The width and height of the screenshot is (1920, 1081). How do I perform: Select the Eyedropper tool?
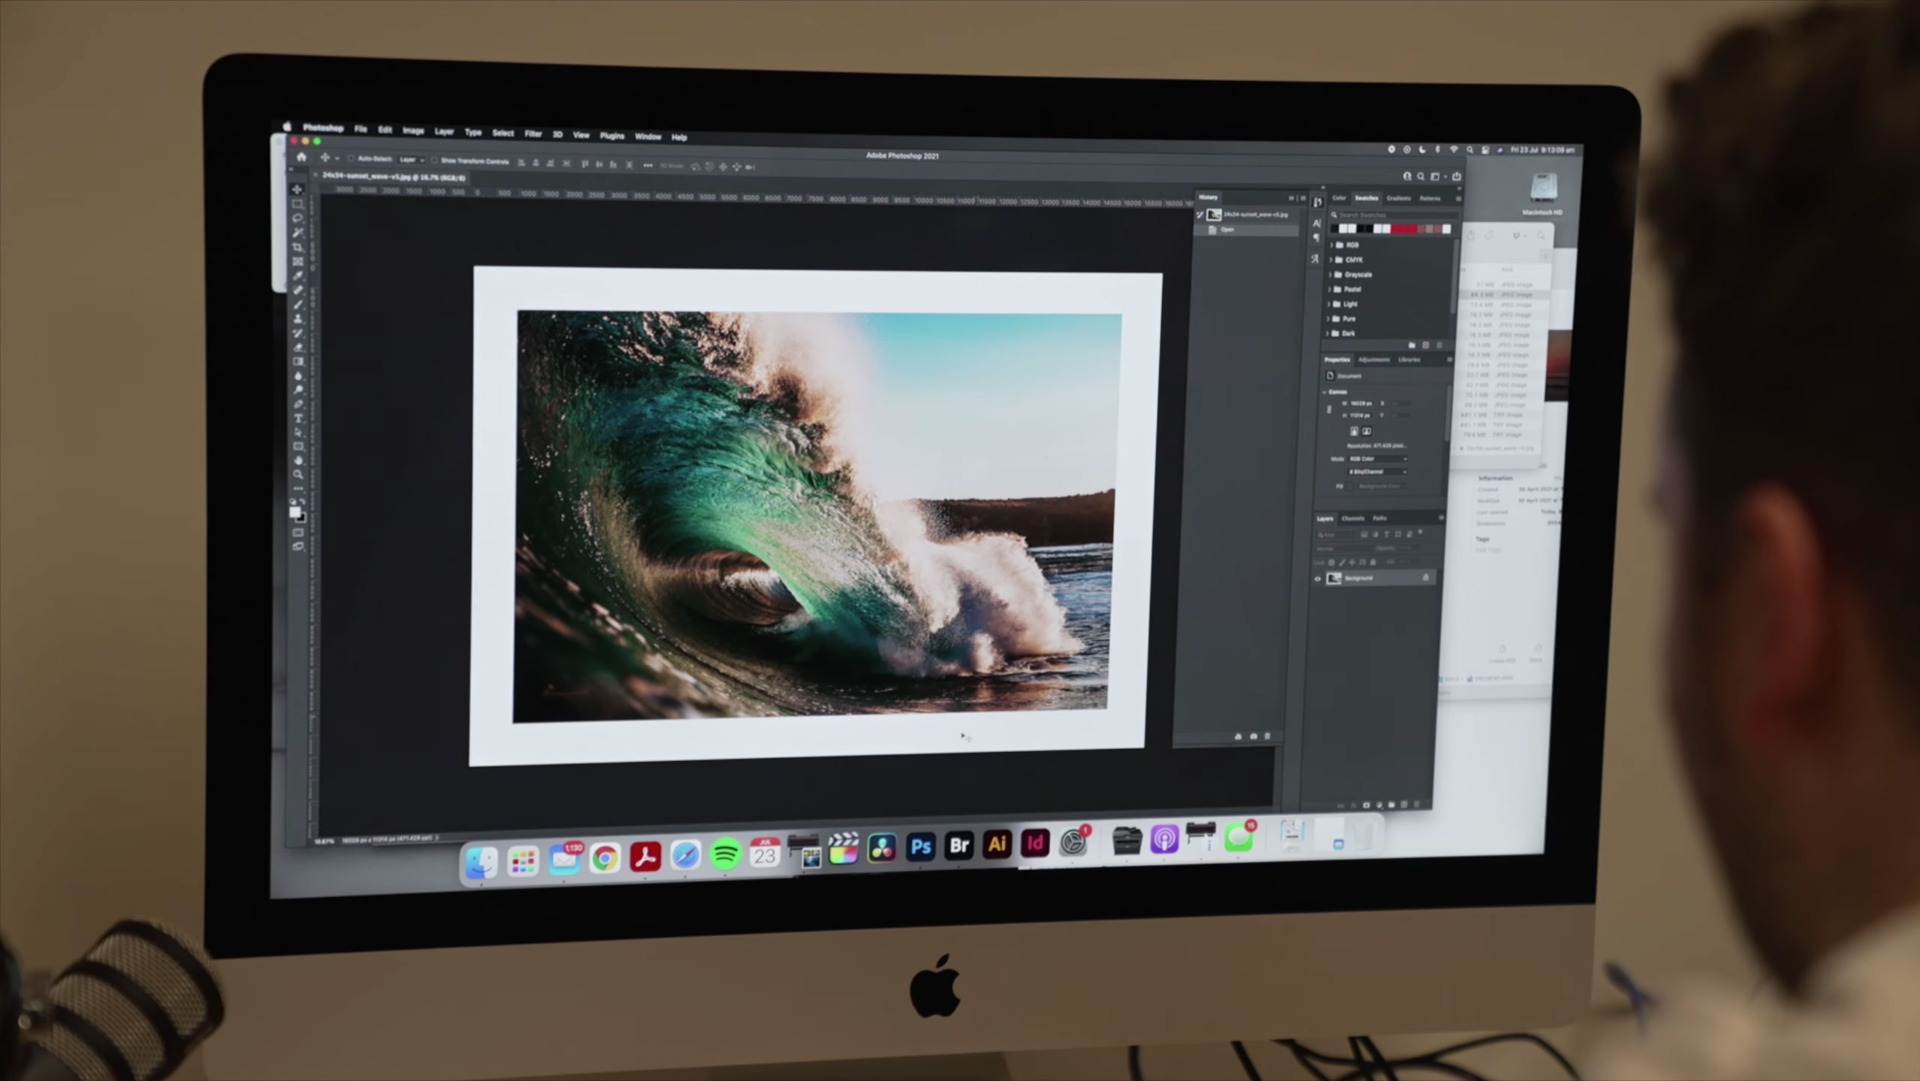tap(297, 275)
